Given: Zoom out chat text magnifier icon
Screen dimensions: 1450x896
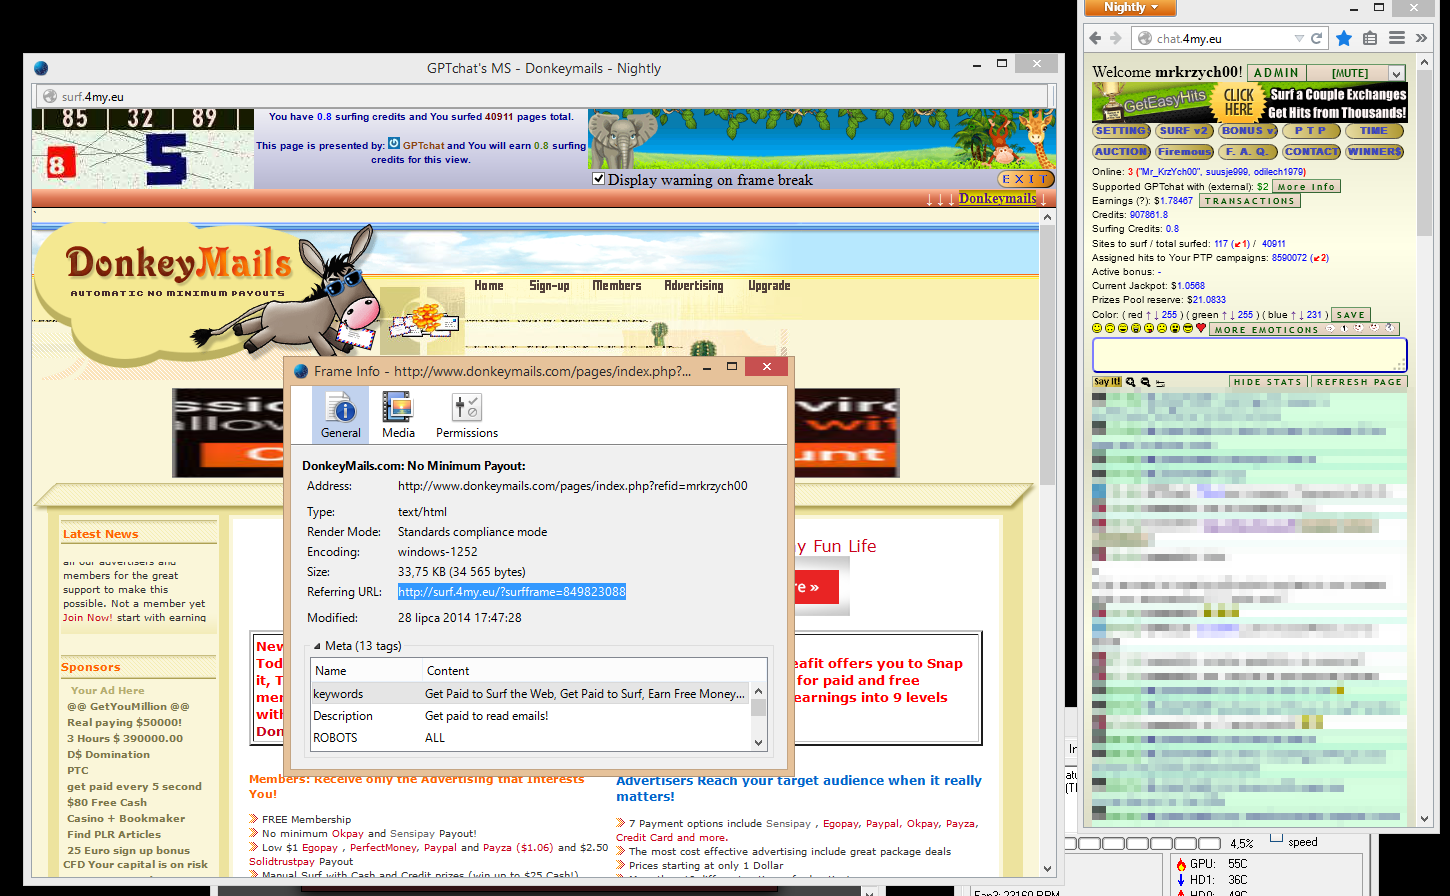Looking at the screenshot, I should coord(1146,382).
